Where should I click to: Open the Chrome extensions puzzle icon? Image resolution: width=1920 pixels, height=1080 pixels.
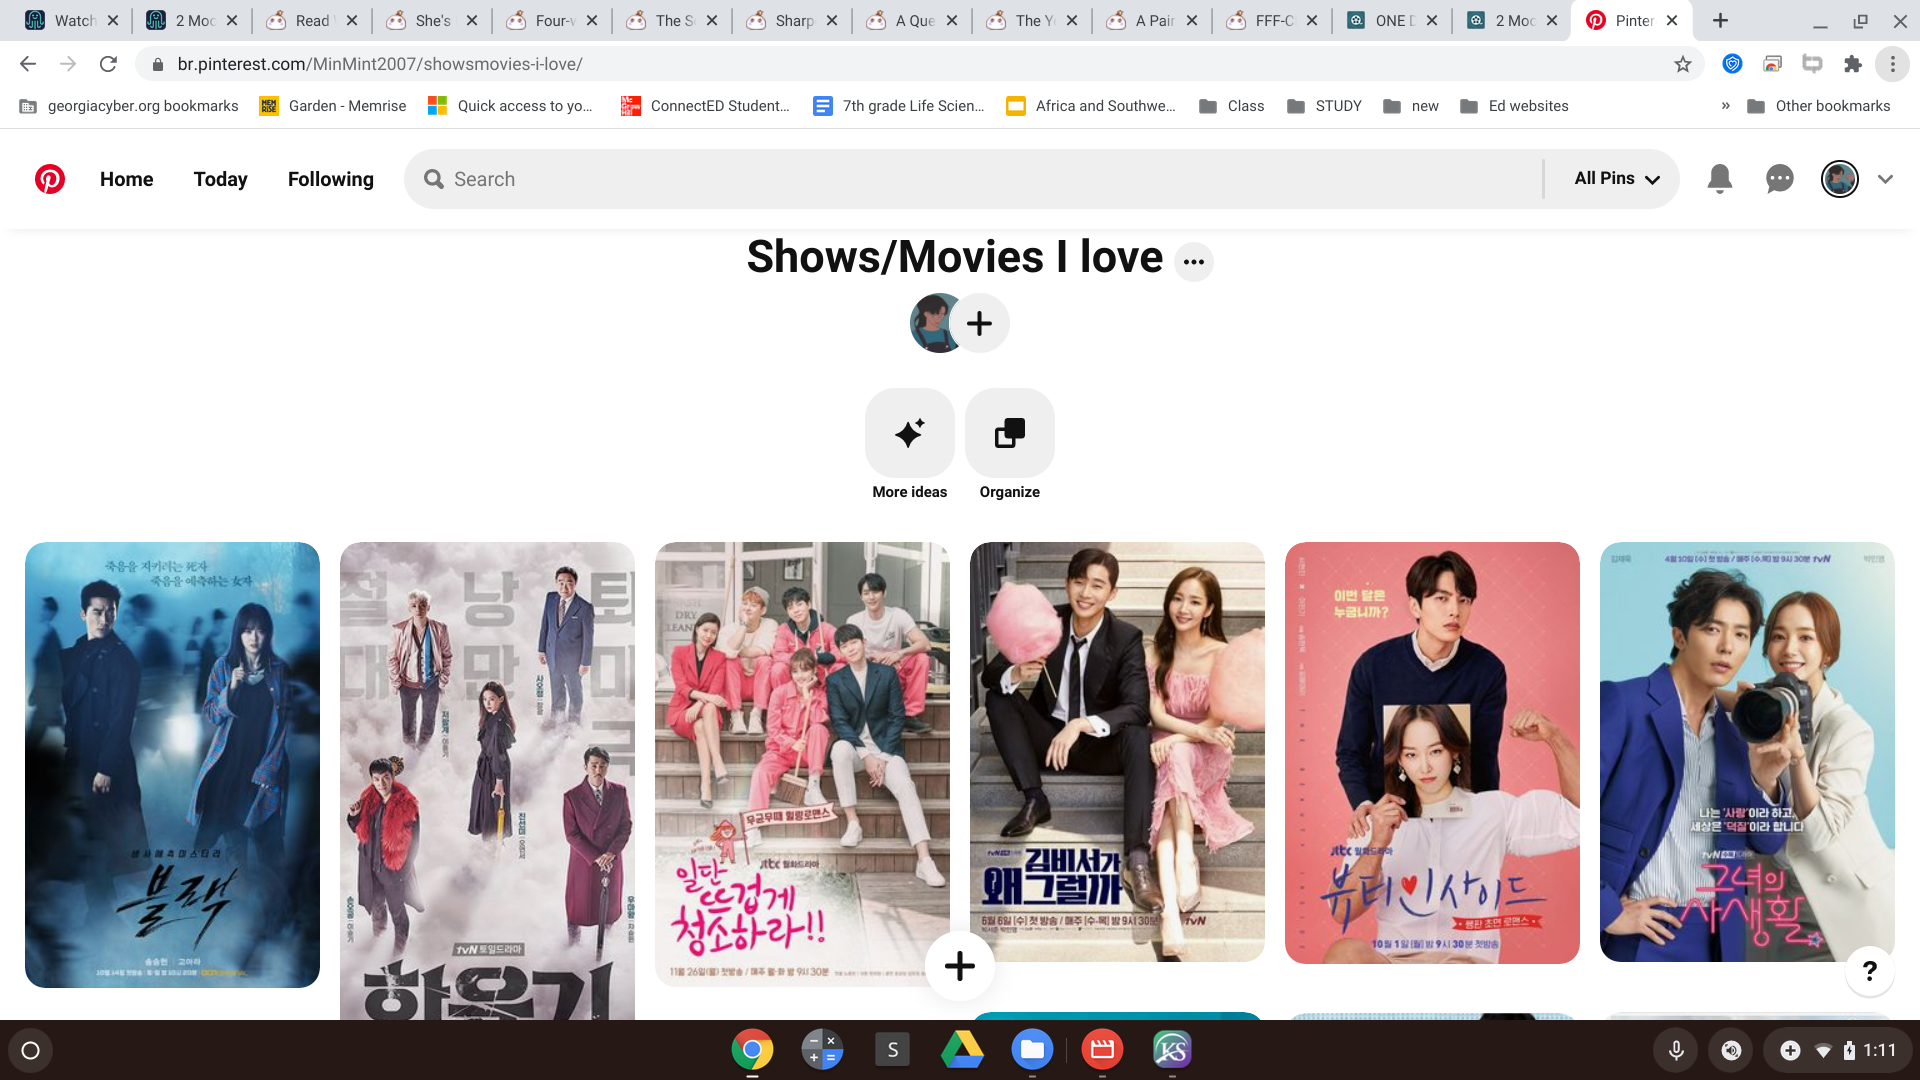(x=1853, y=64)
